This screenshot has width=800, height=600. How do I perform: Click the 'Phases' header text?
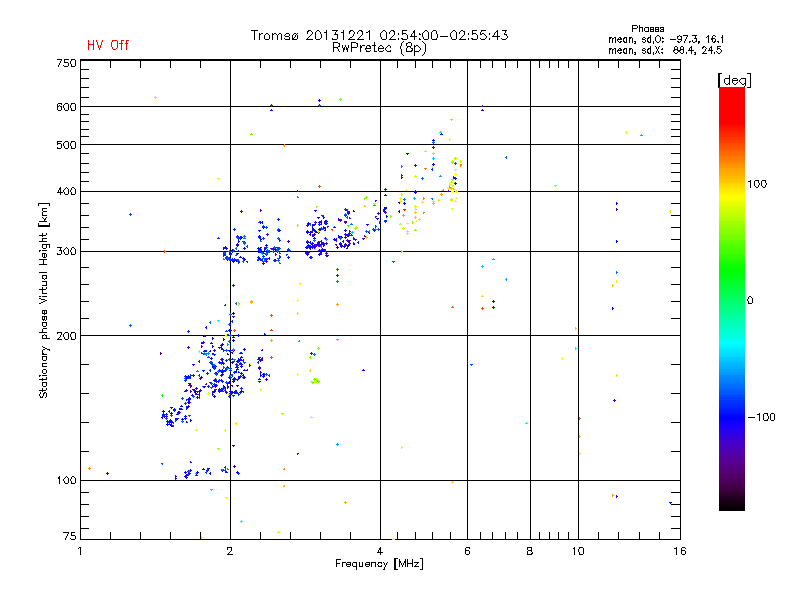[x=647, y=29]
